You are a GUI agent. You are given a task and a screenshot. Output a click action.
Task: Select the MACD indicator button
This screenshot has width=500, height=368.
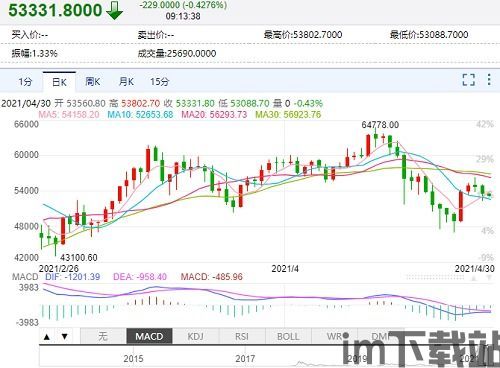(x=149, y=336)
